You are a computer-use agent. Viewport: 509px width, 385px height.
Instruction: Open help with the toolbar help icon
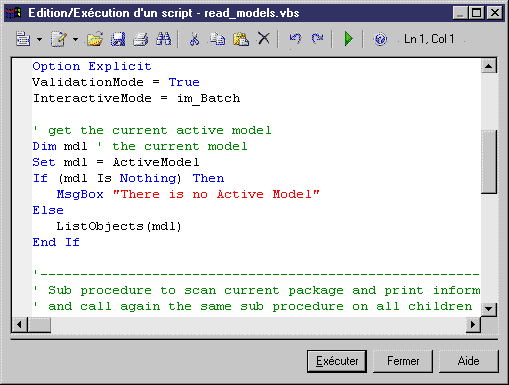[x=380, y=39]
